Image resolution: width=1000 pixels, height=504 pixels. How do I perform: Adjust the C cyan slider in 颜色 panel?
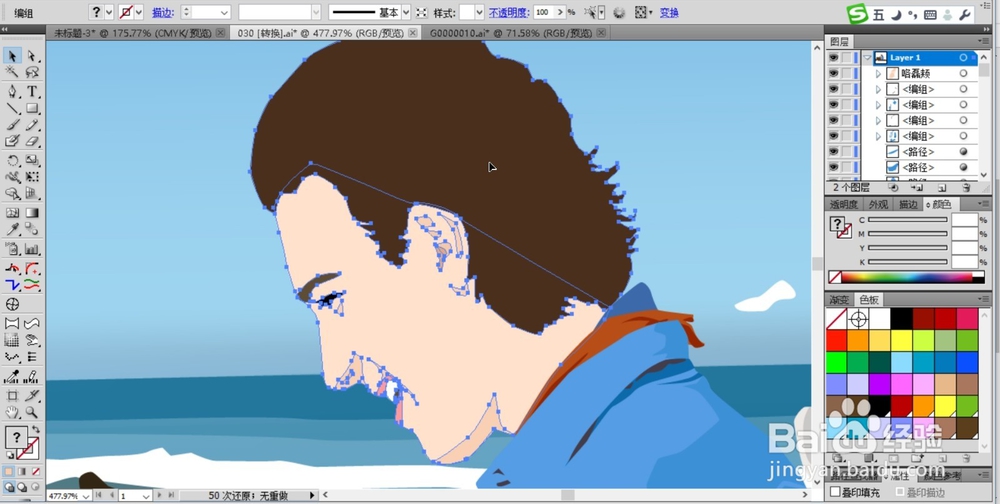[908, 219]
